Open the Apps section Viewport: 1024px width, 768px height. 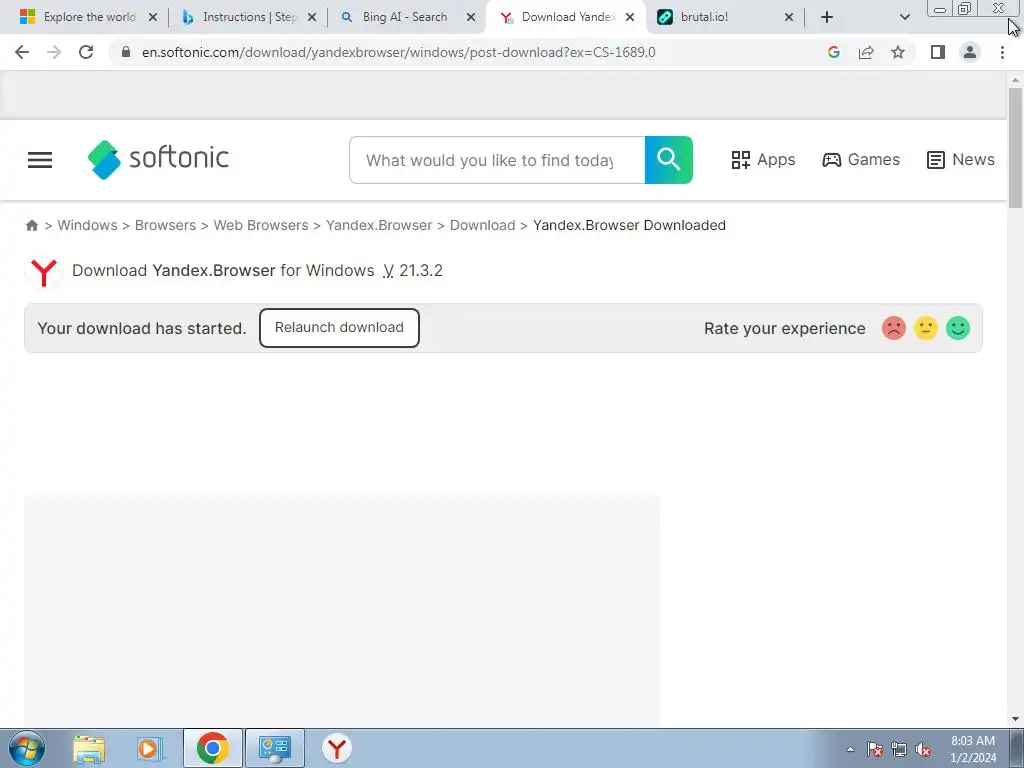[763, 159]
